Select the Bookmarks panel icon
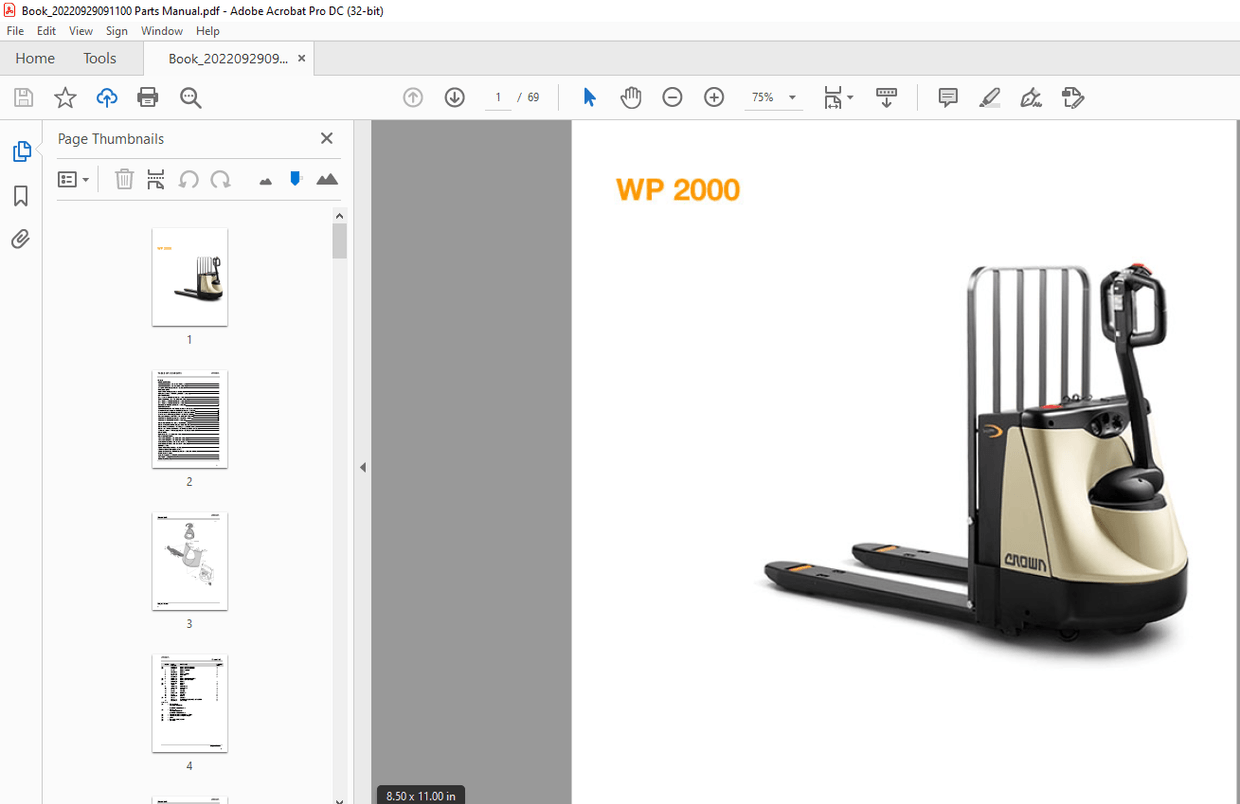 coord(21,195)
